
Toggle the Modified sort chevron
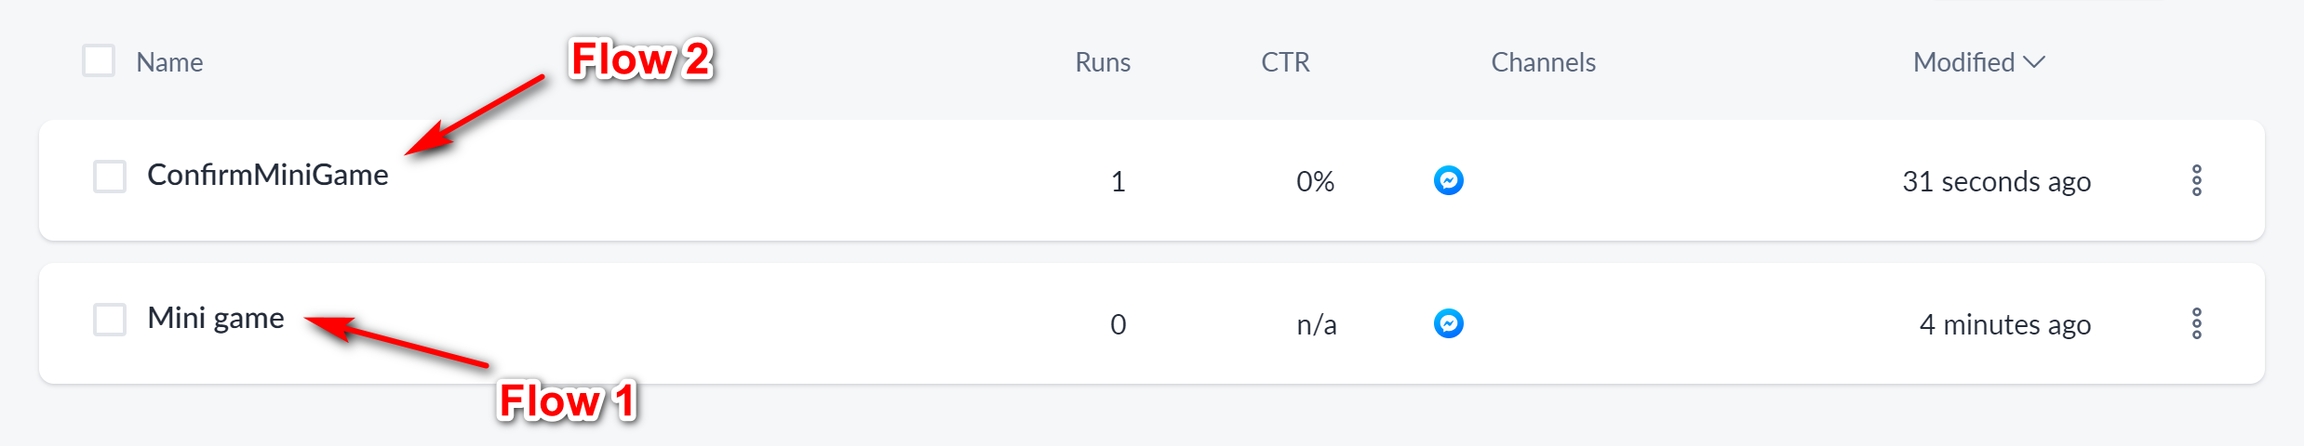(x=2034, y=62)
